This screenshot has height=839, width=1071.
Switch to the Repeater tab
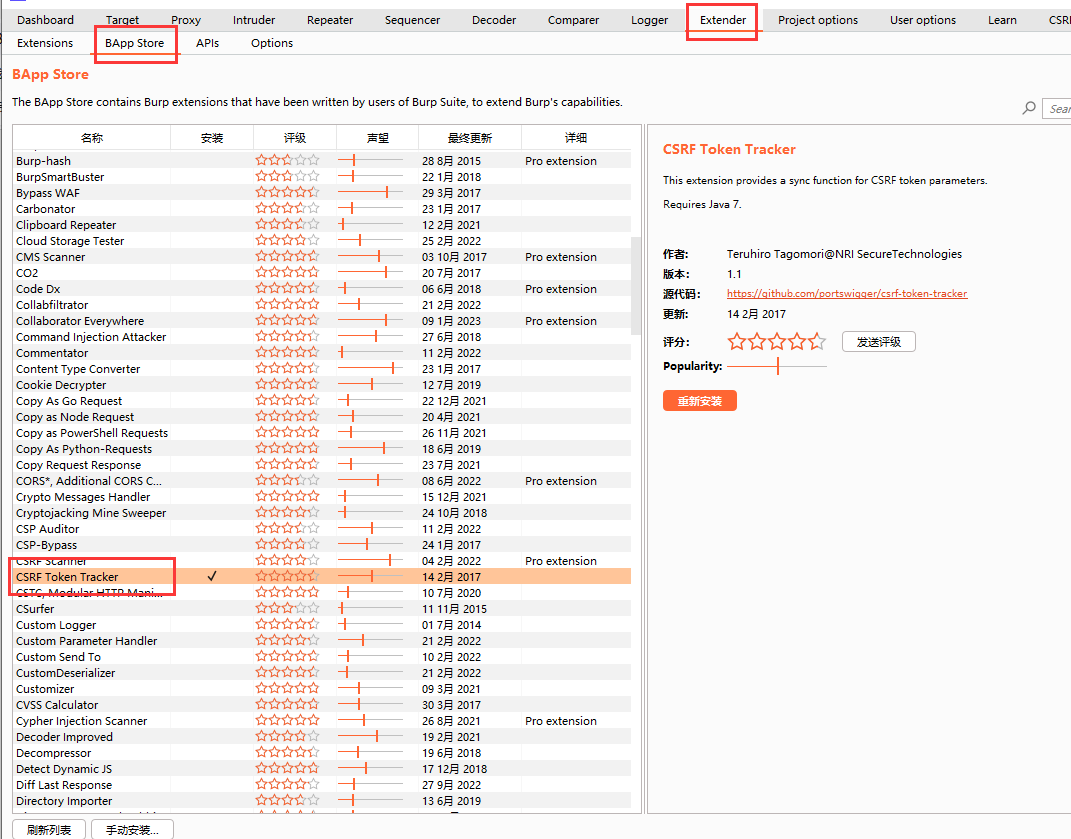tap(330, 20)
